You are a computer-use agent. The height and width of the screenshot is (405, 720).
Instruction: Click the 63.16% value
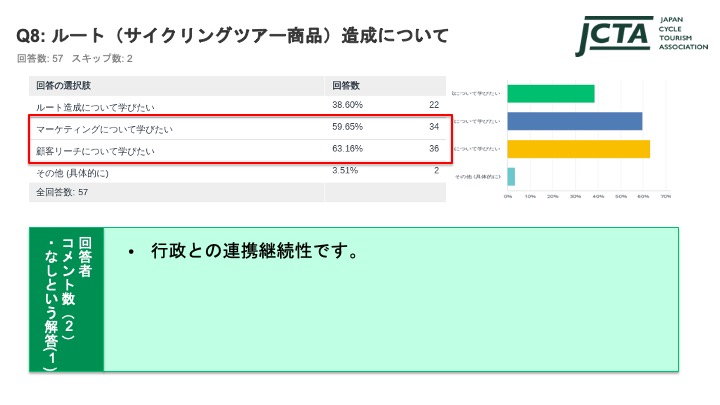pos(347,149)
